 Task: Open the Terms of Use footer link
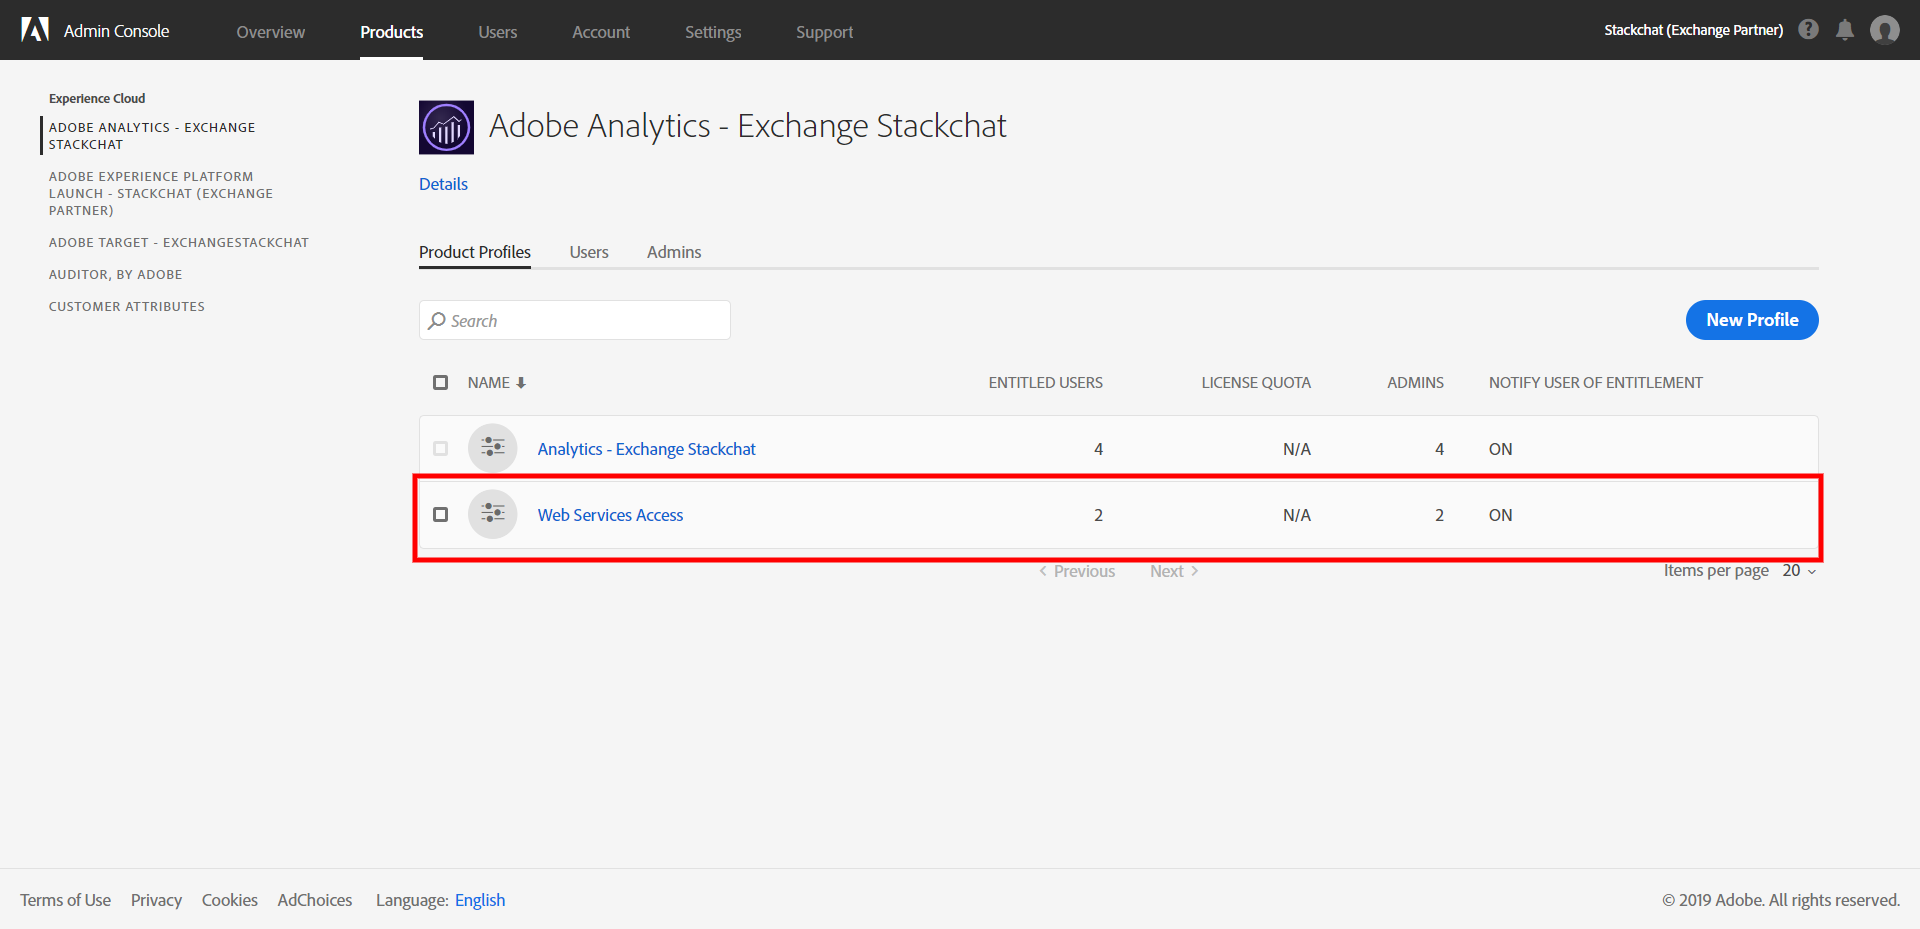click(66, 900)
